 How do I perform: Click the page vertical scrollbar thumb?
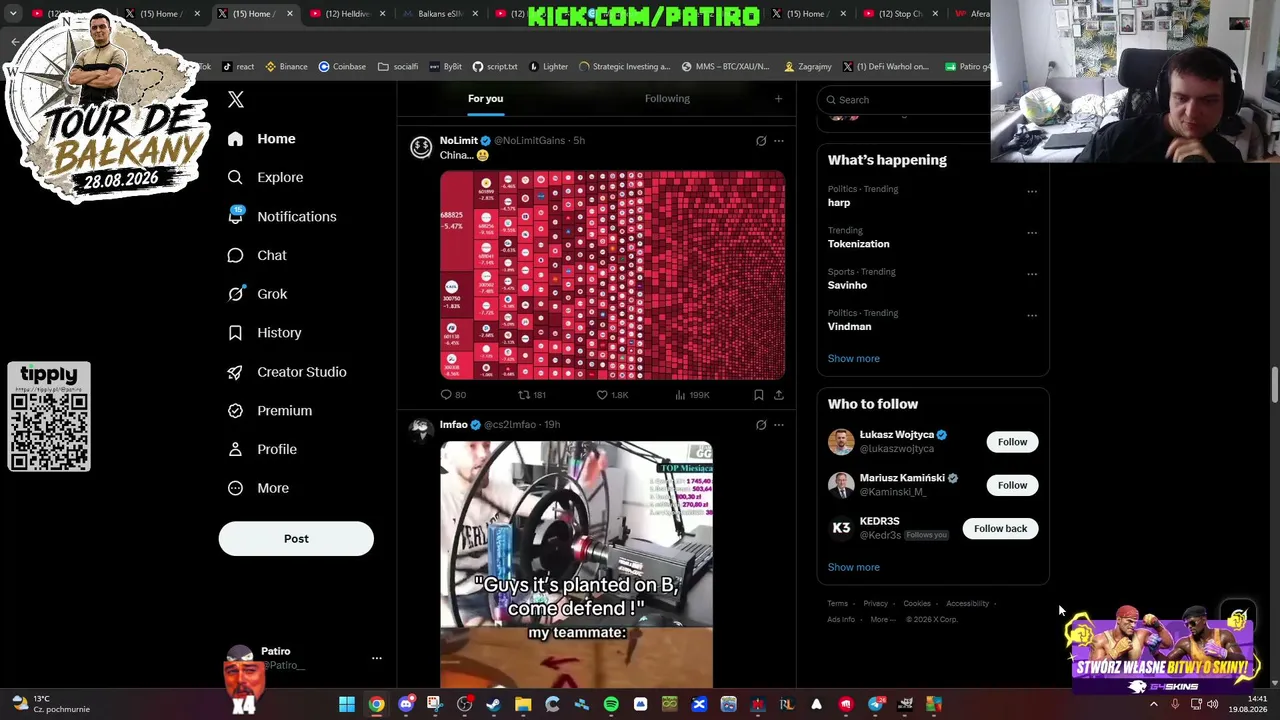pos(1275,385)
